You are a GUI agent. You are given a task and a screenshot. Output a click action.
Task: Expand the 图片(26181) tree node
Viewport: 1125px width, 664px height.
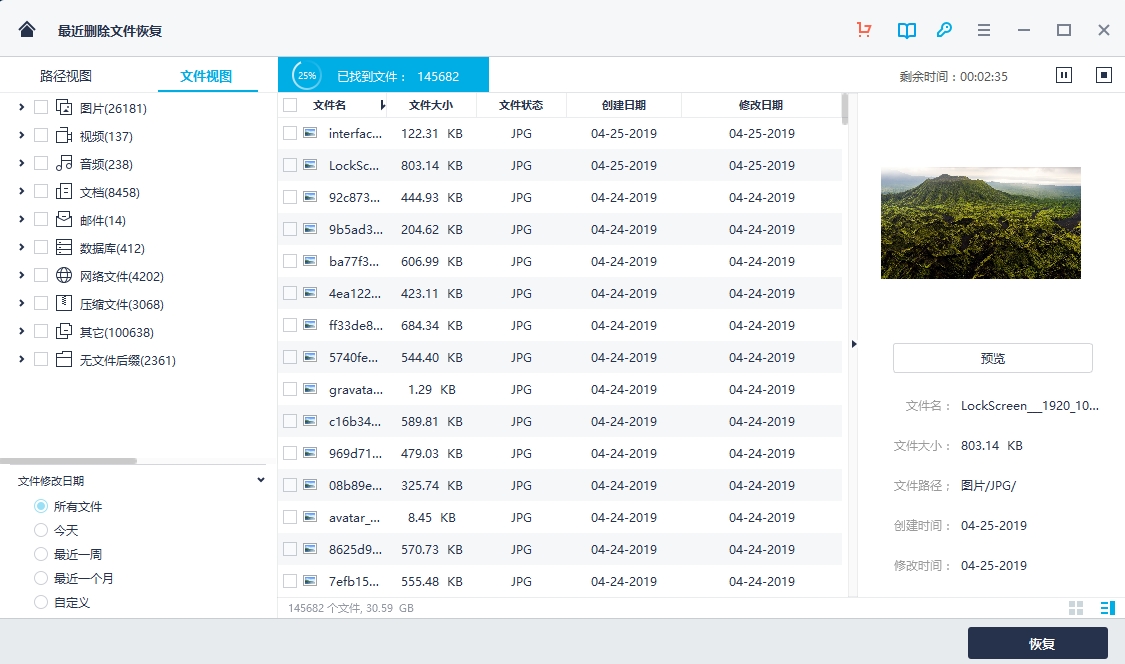pos(22,107)
